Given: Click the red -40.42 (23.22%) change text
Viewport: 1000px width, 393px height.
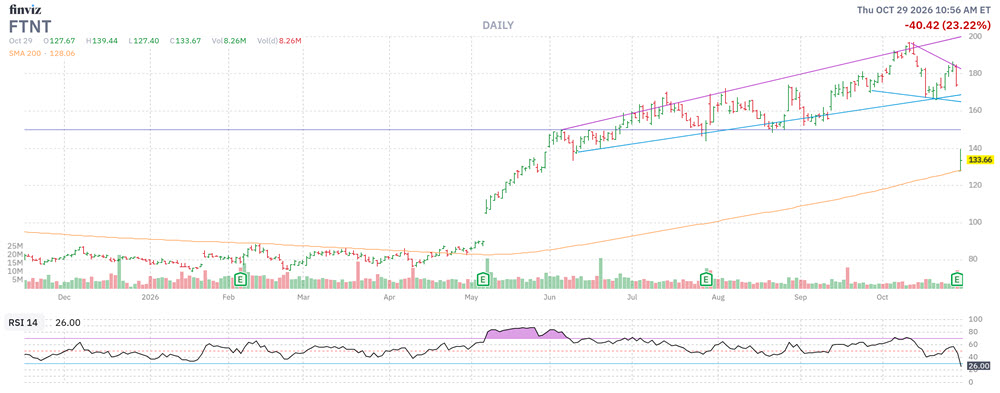Looking at the screenshot, I should [x=946, y=25].
